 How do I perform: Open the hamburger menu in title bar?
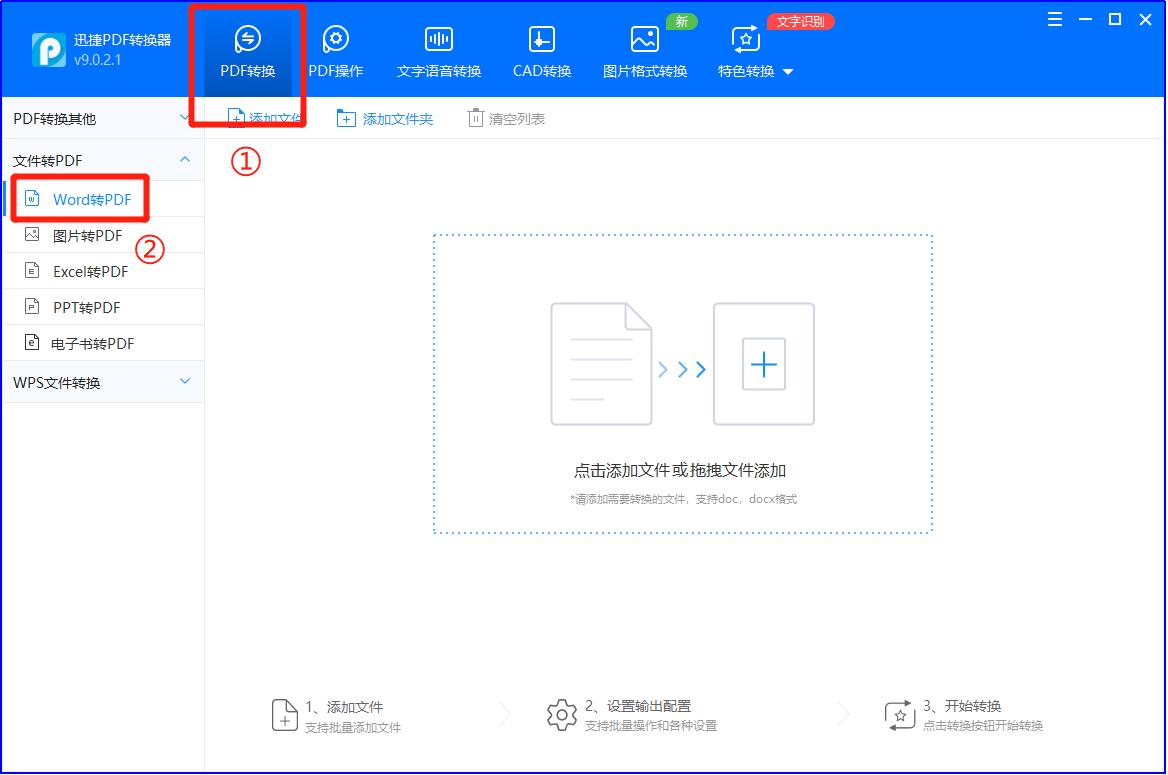[x=1055, y=18]
